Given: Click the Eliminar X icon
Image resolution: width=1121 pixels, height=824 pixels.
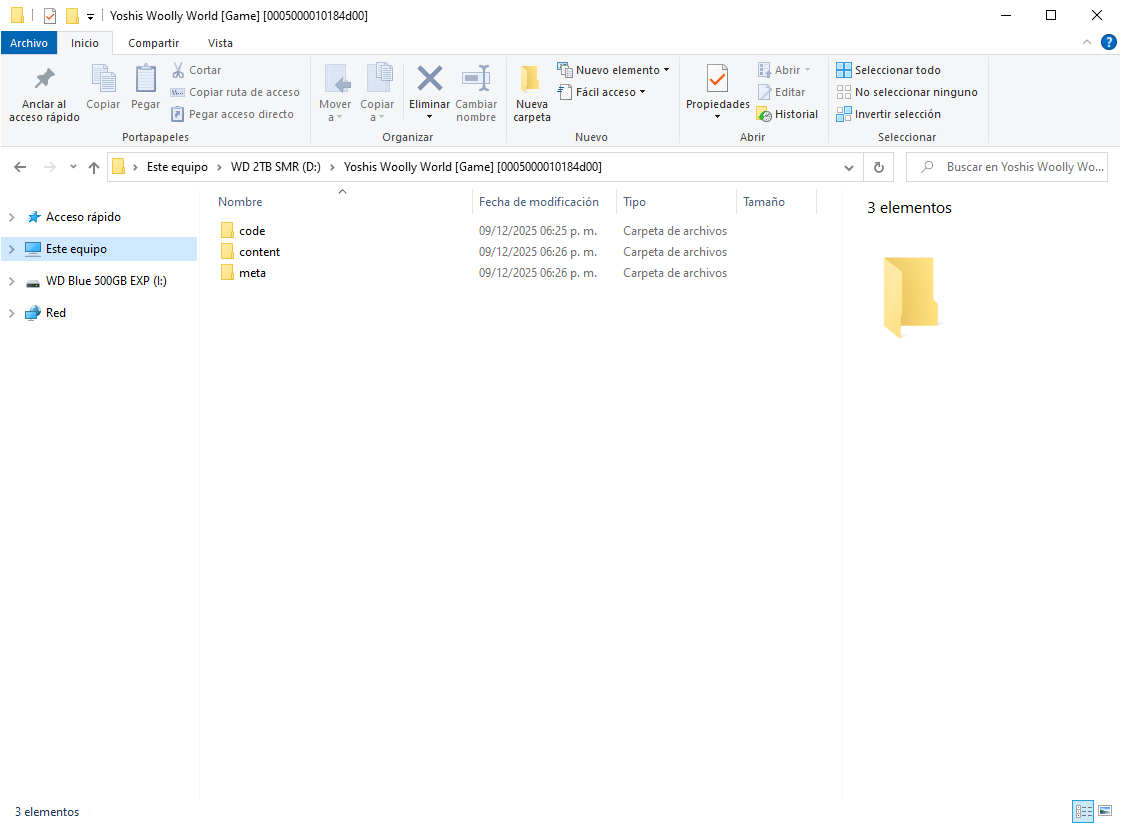Looking at the screenshot, I should click(x=430, y=79).
